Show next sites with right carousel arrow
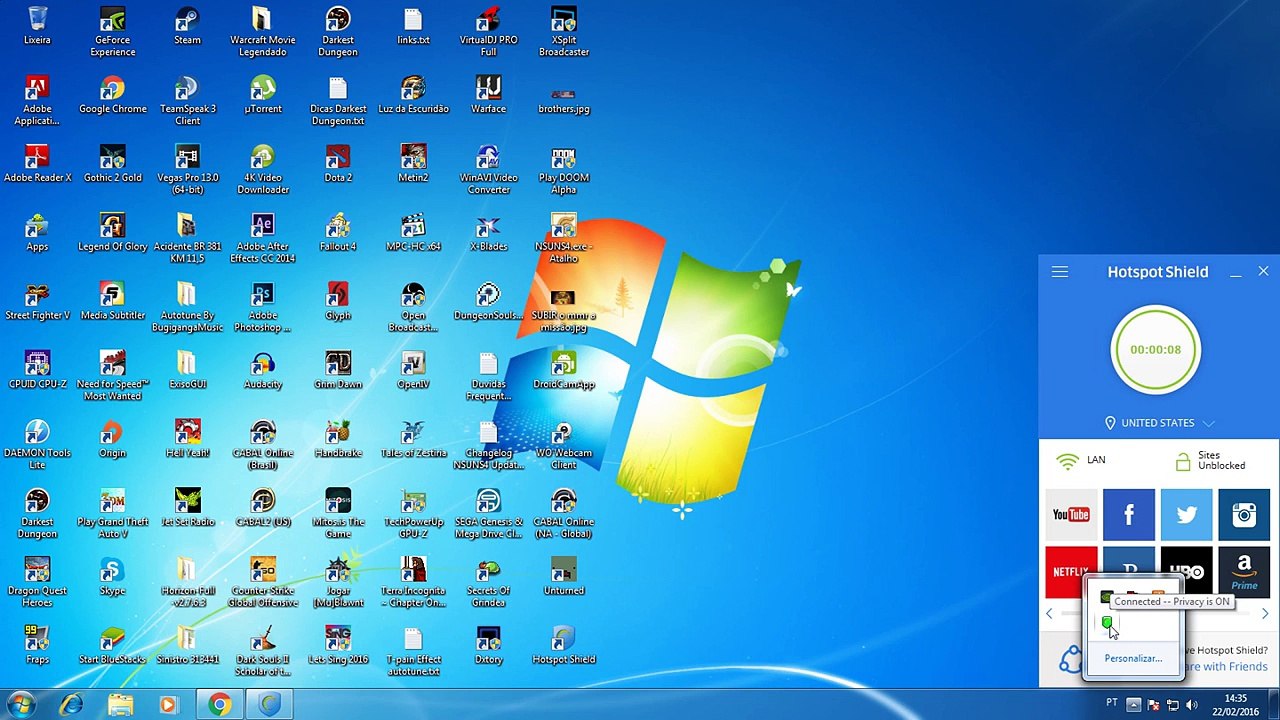 coord(1264,614)
